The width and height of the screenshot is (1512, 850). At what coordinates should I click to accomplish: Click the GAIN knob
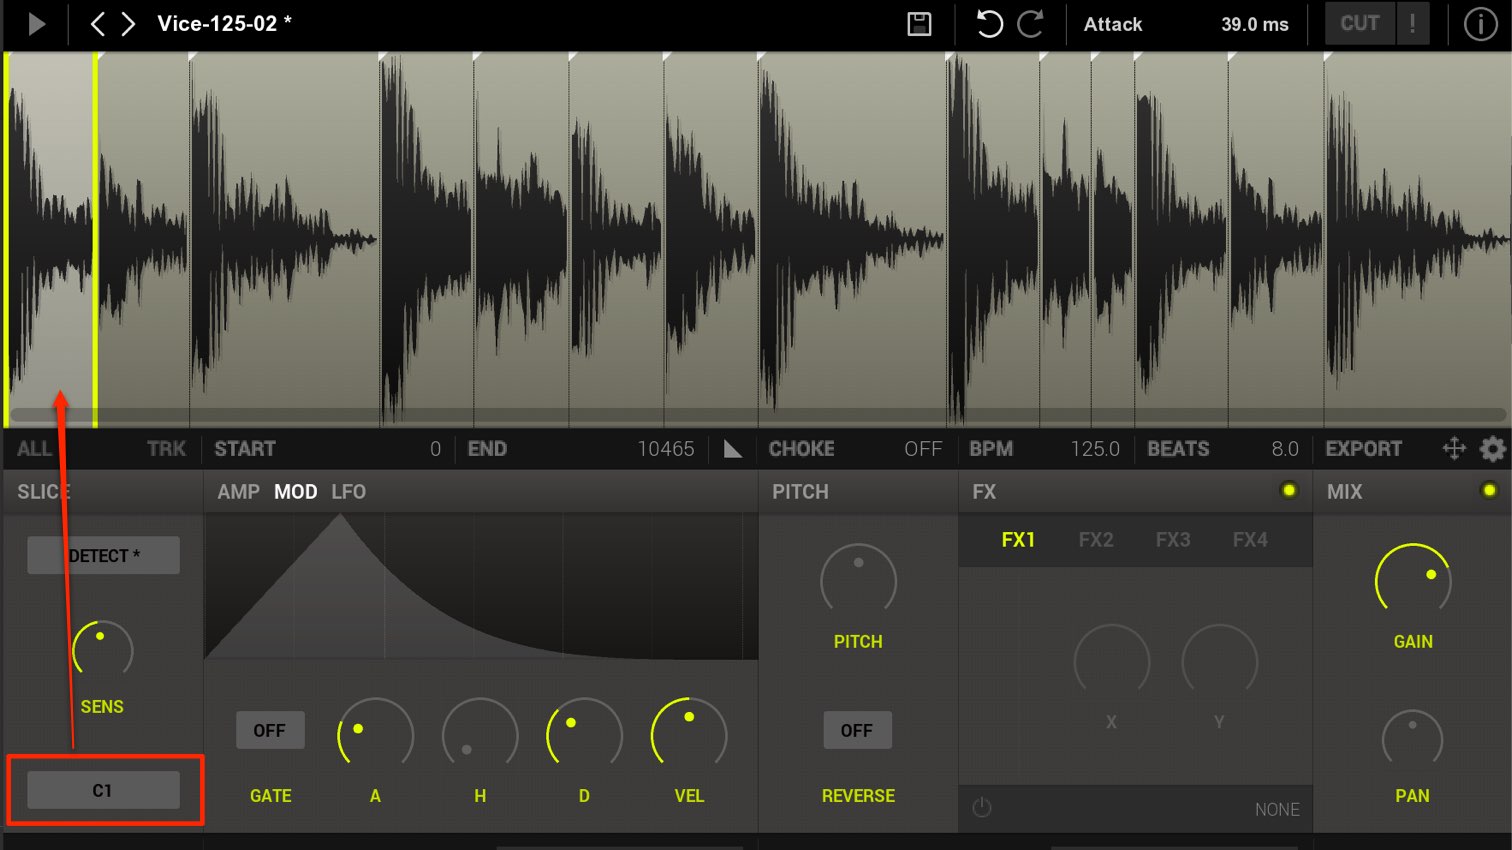click(x=1413, y=580)
